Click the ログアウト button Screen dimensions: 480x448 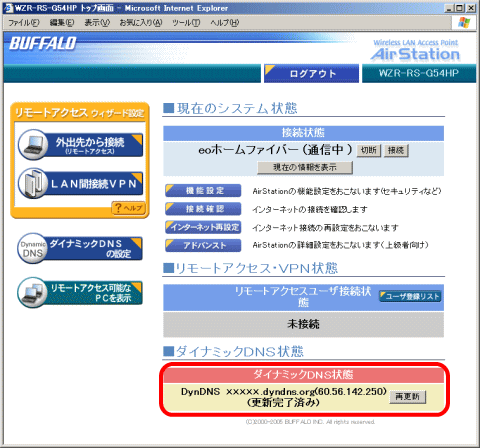click(312, 73)
